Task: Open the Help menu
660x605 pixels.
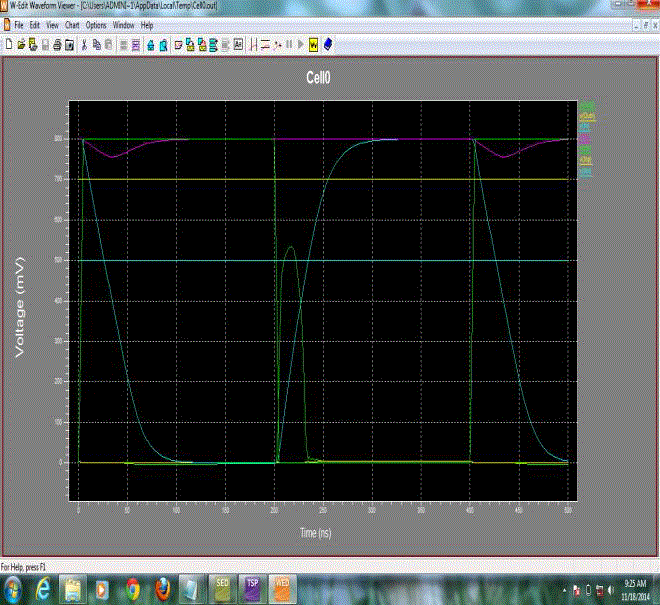Action: [x=147, y=24]
